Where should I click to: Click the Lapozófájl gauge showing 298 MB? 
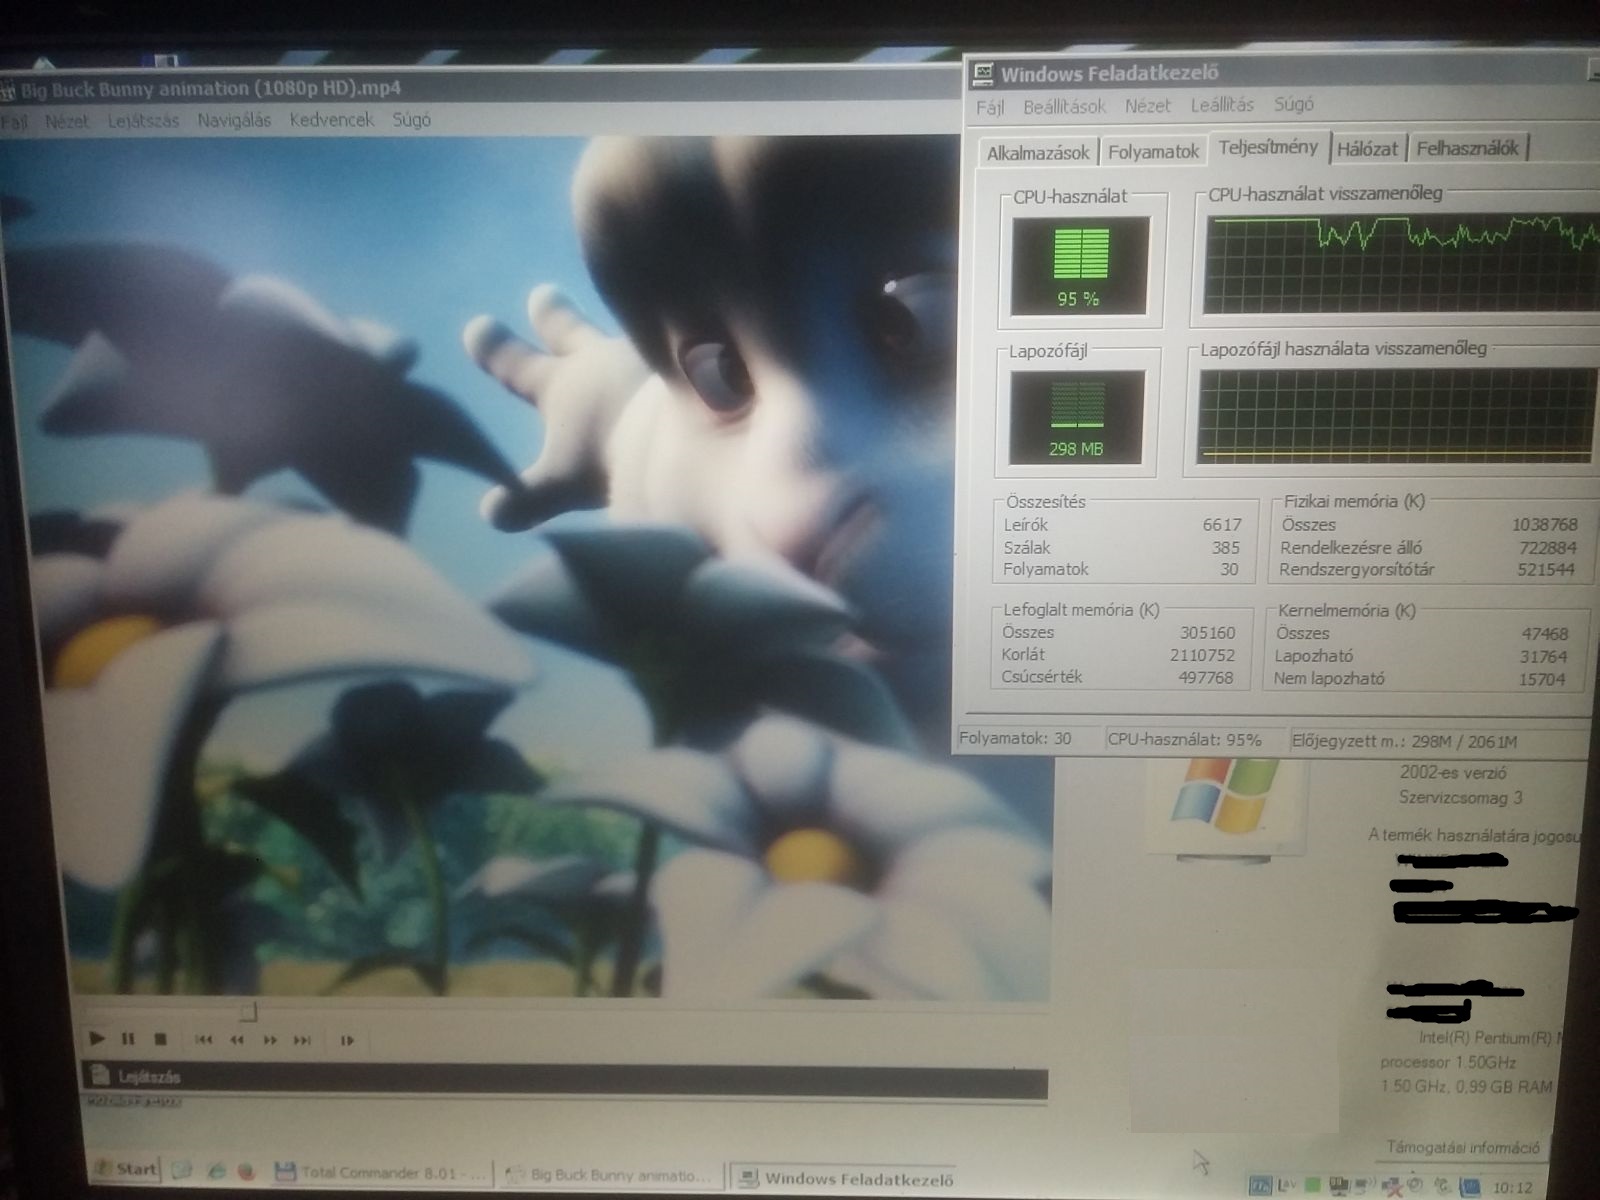[x=1076, y=417]
